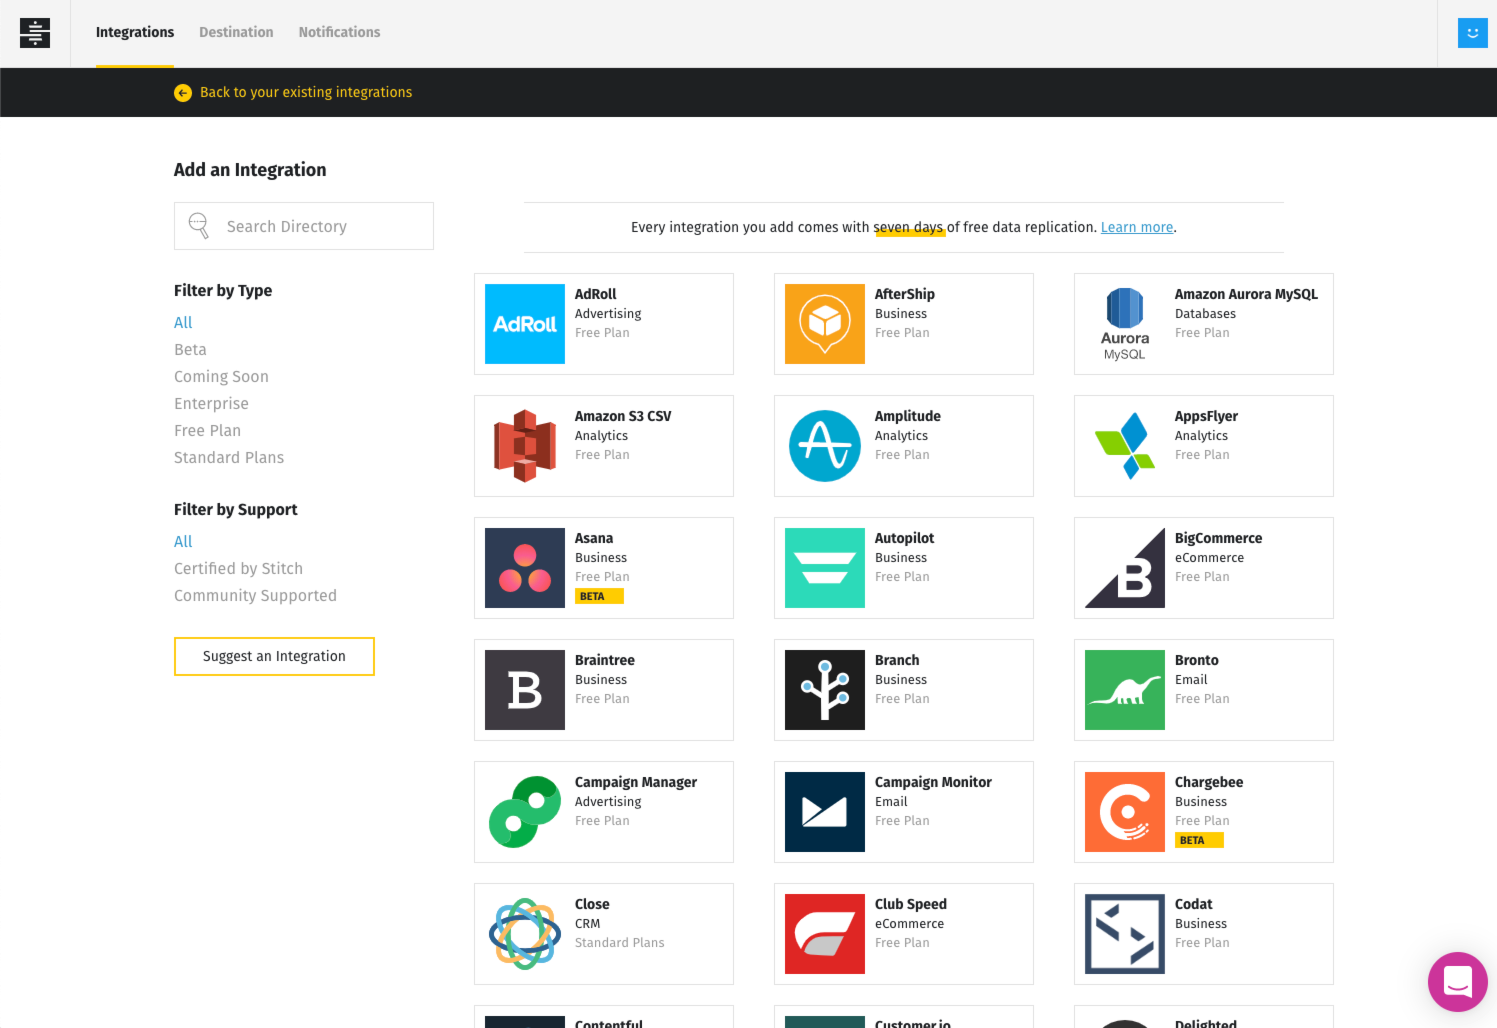The width and height of the screenshot is (1497, 1028).
Task: Select the Chargebee integration logo
Action: pyautogui.click(x=1125, y=812)
